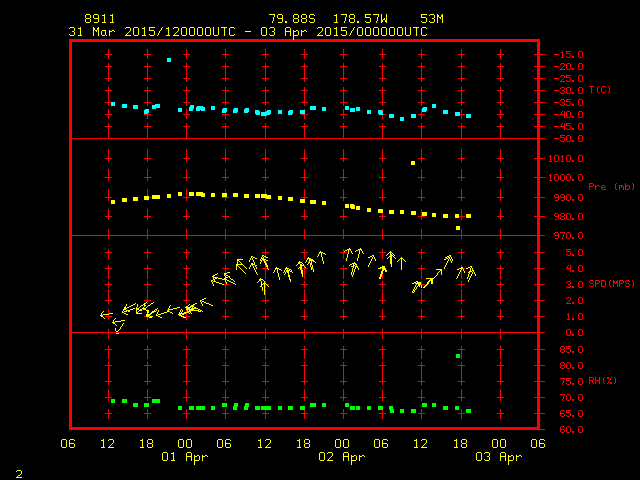Click the outlier cyan temperature point near -17

pos(169,60)
